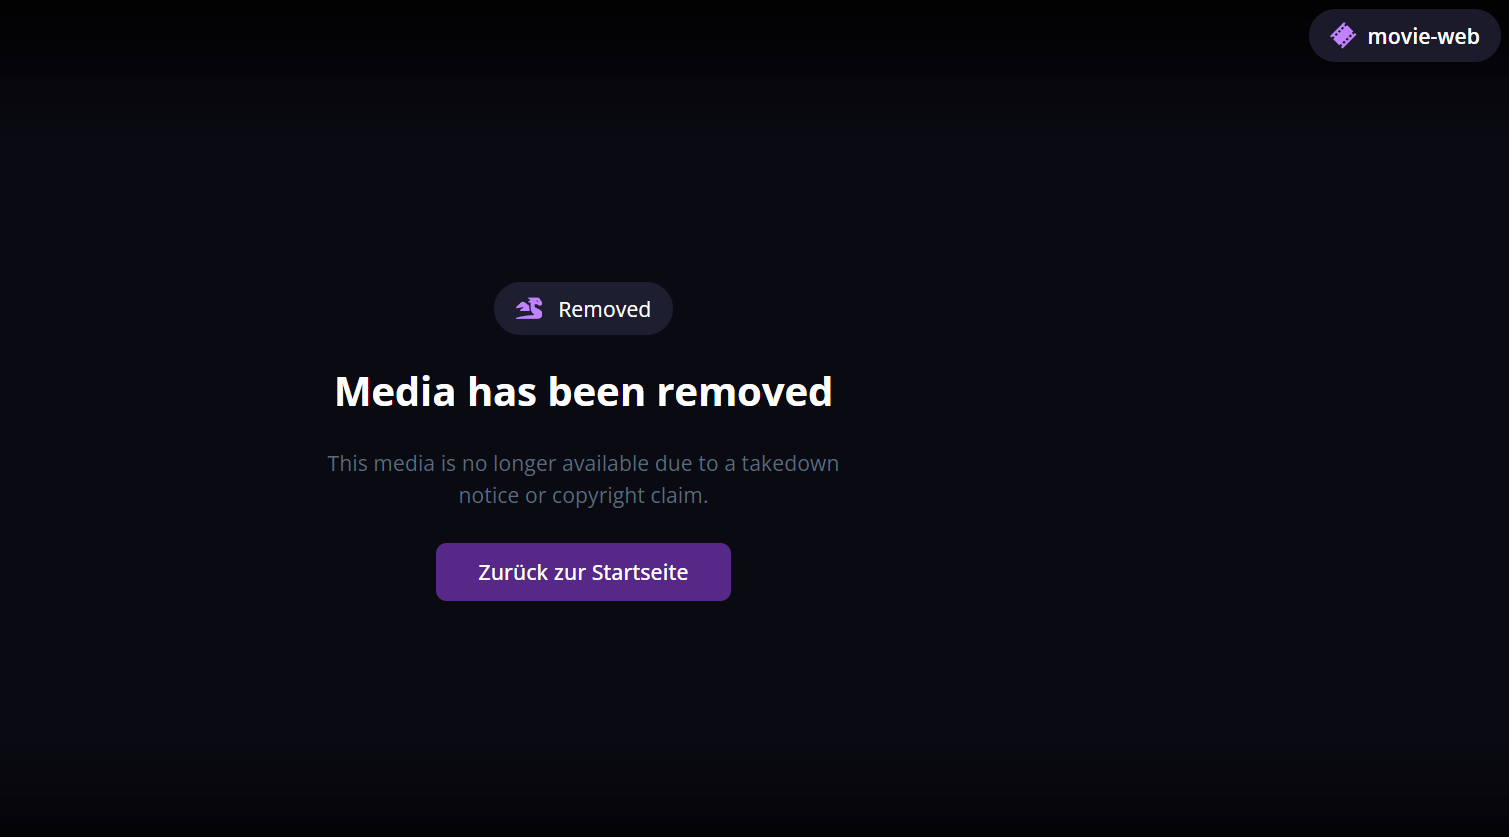Click the This media is no longer available line
1509x837 pixels.
click(x=583, y=463)
